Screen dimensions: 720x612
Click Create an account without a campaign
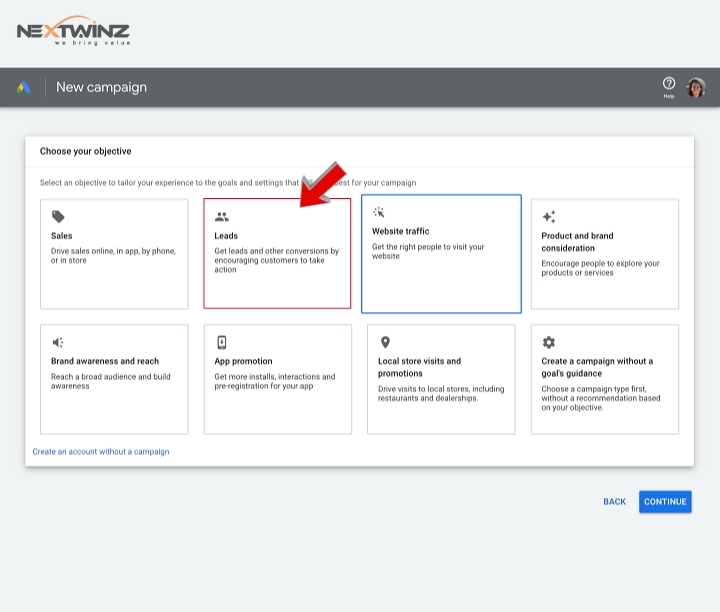point(101,452)
